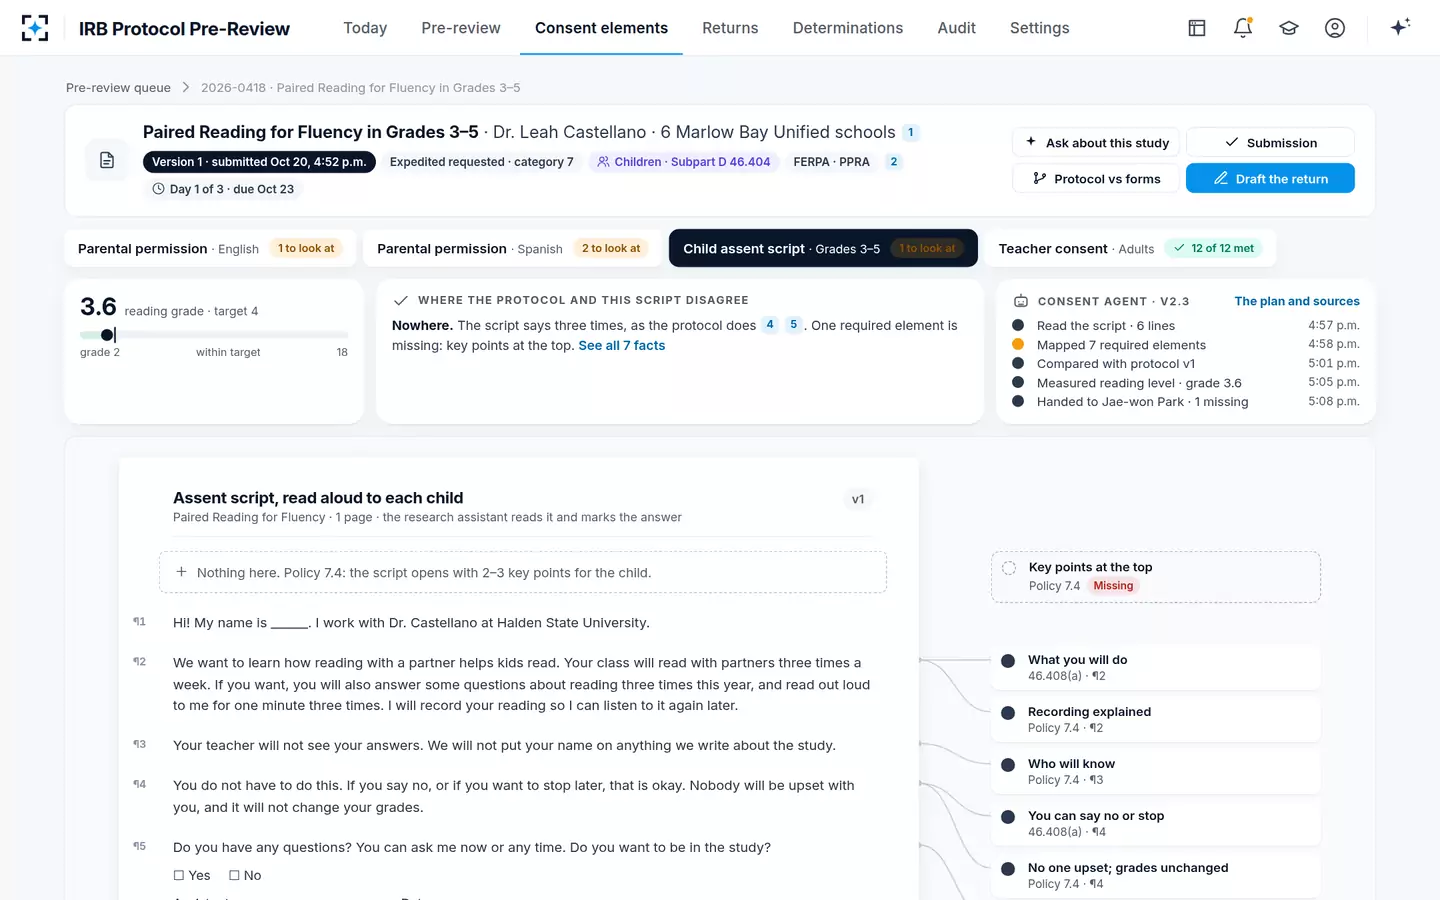Image resolution: width=1440 pixels, height=900 pixels.
Task: Open The plan and sources link
Action: [x=1297, y=301]
